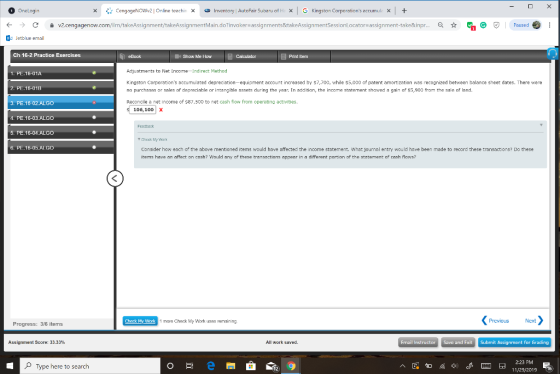Reload the current page
The image size is (560, 374).
coord(35,25)
